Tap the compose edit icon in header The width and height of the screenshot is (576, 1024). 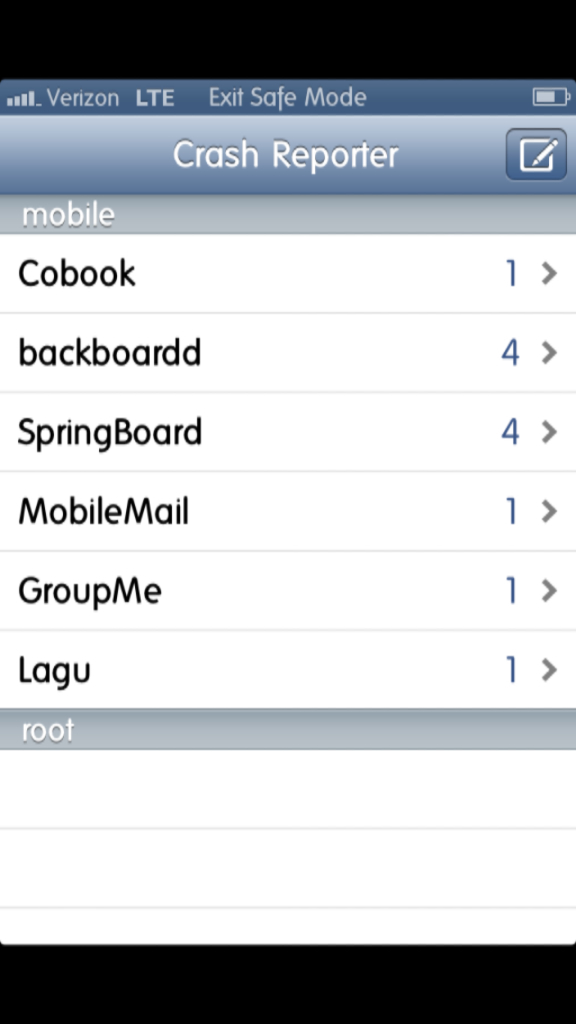click(x=536, y=155)
